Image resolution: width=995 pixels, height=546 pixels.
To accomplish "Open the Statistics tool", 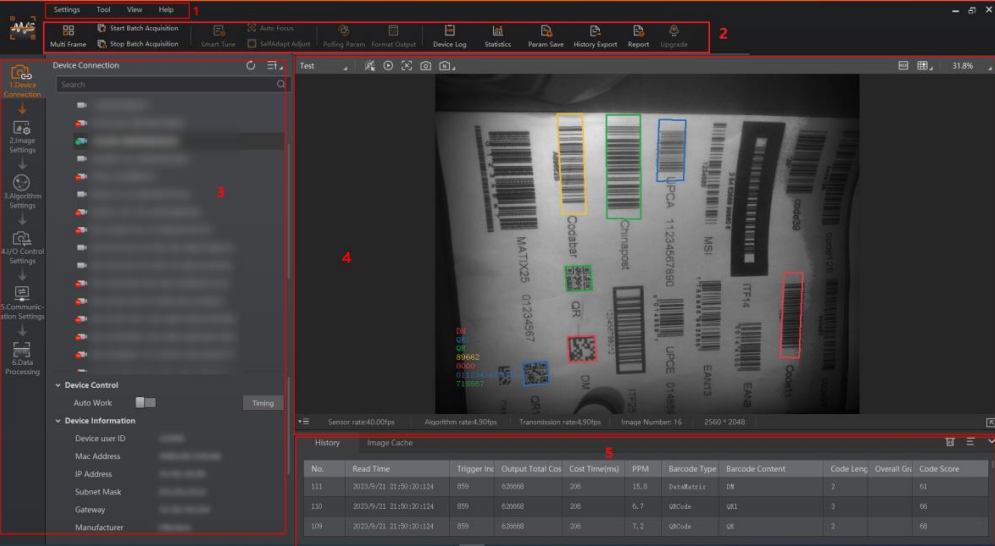I will [x=498, y=36].
